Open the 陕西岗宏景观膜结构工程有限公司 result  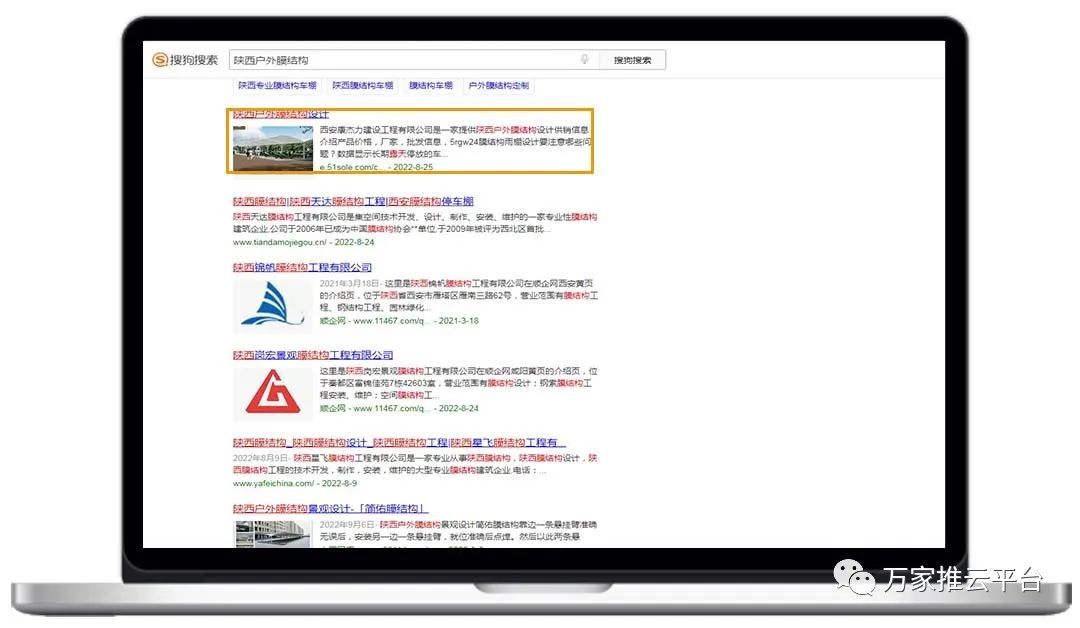pyautogui.click(x=313, y=355)
